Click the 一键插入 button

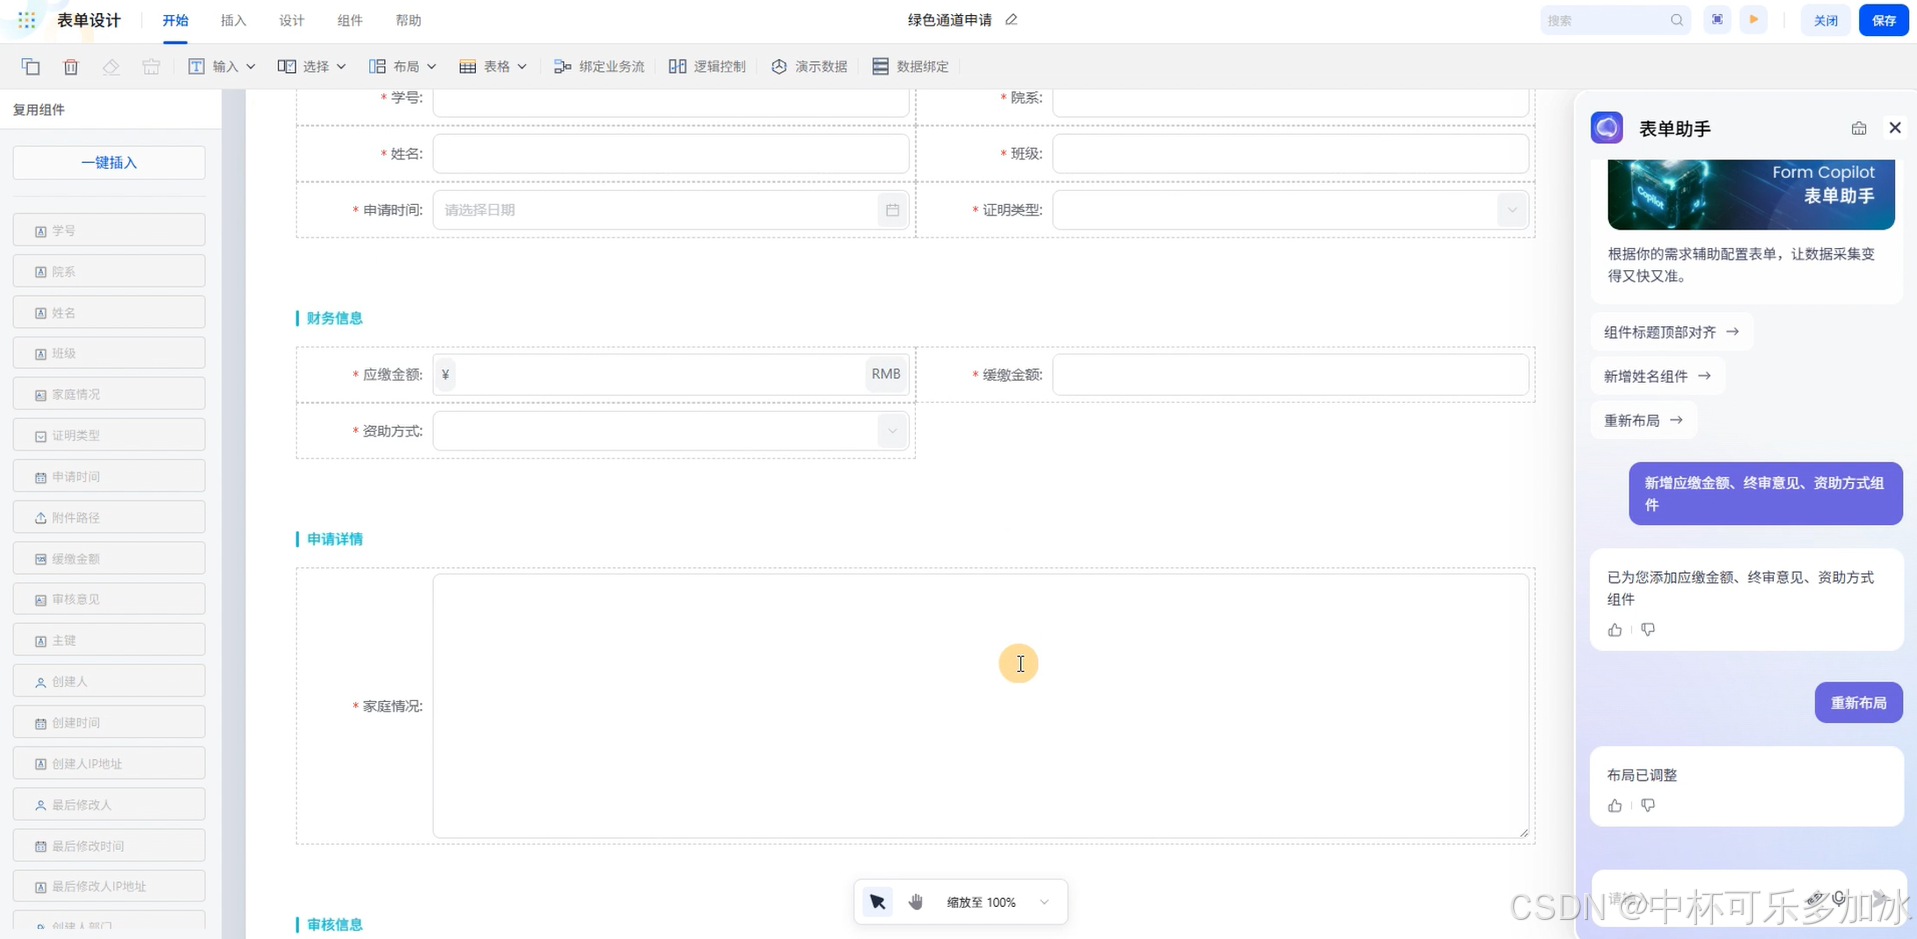[x=109, y=163]
